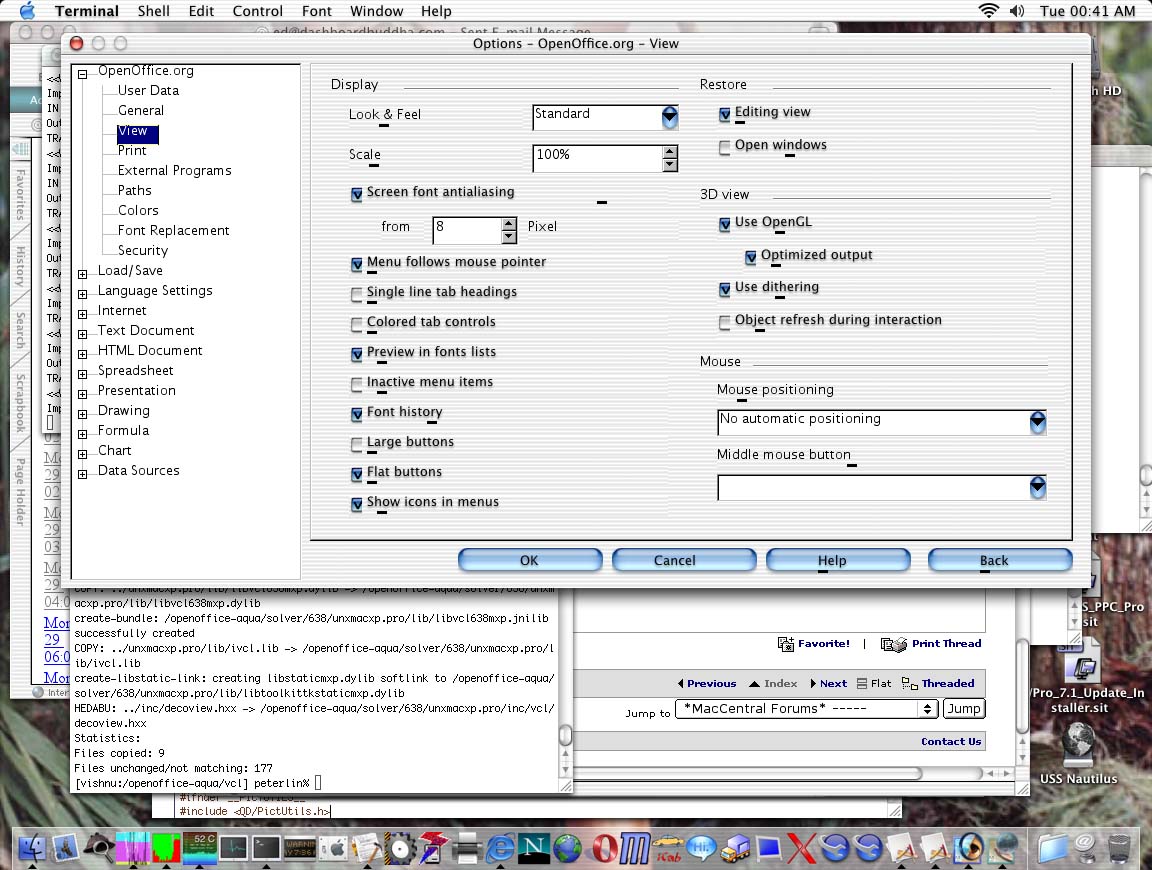Click the Favorite! icon in browser window

point(785,644)
